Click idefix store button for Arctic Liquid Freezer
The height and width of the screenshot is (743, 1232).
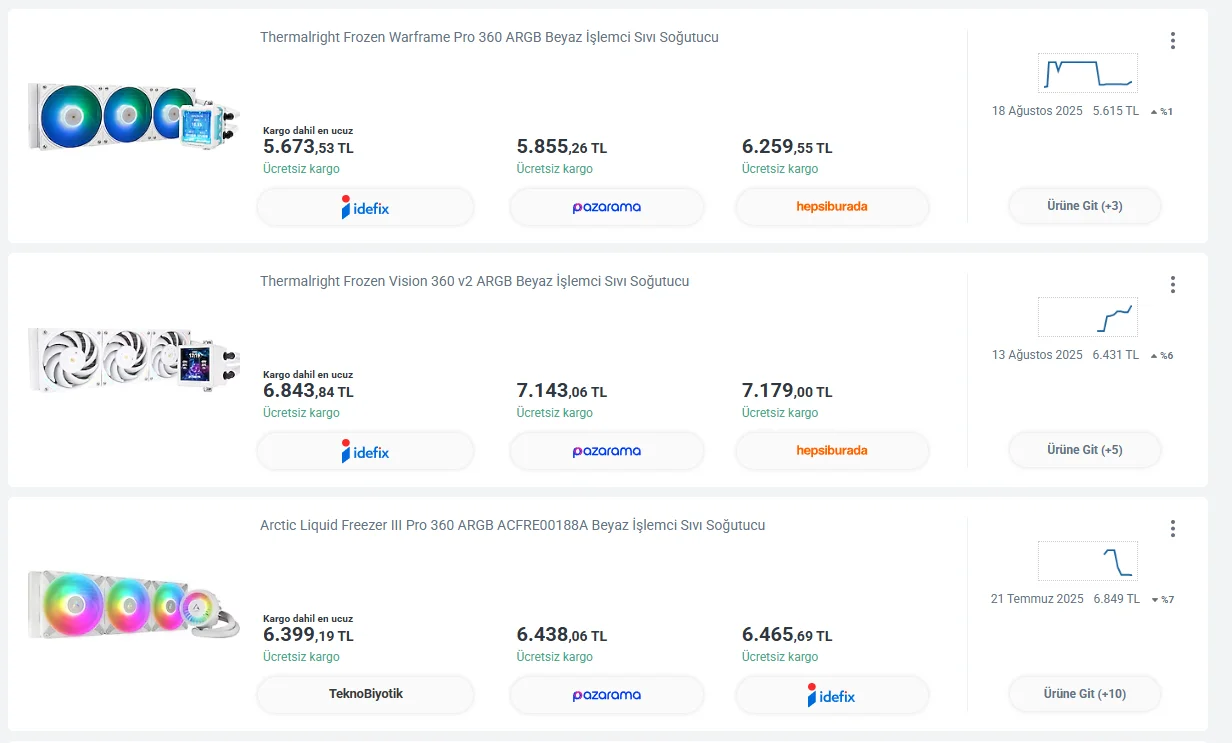click(x=832, y=695)
